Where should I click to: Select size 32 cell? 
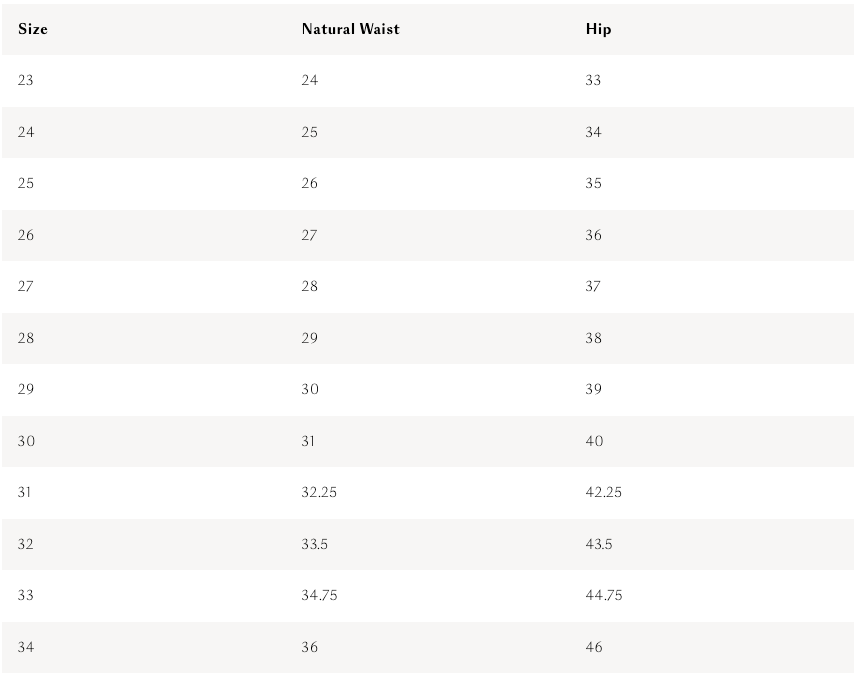click(26, 545)
